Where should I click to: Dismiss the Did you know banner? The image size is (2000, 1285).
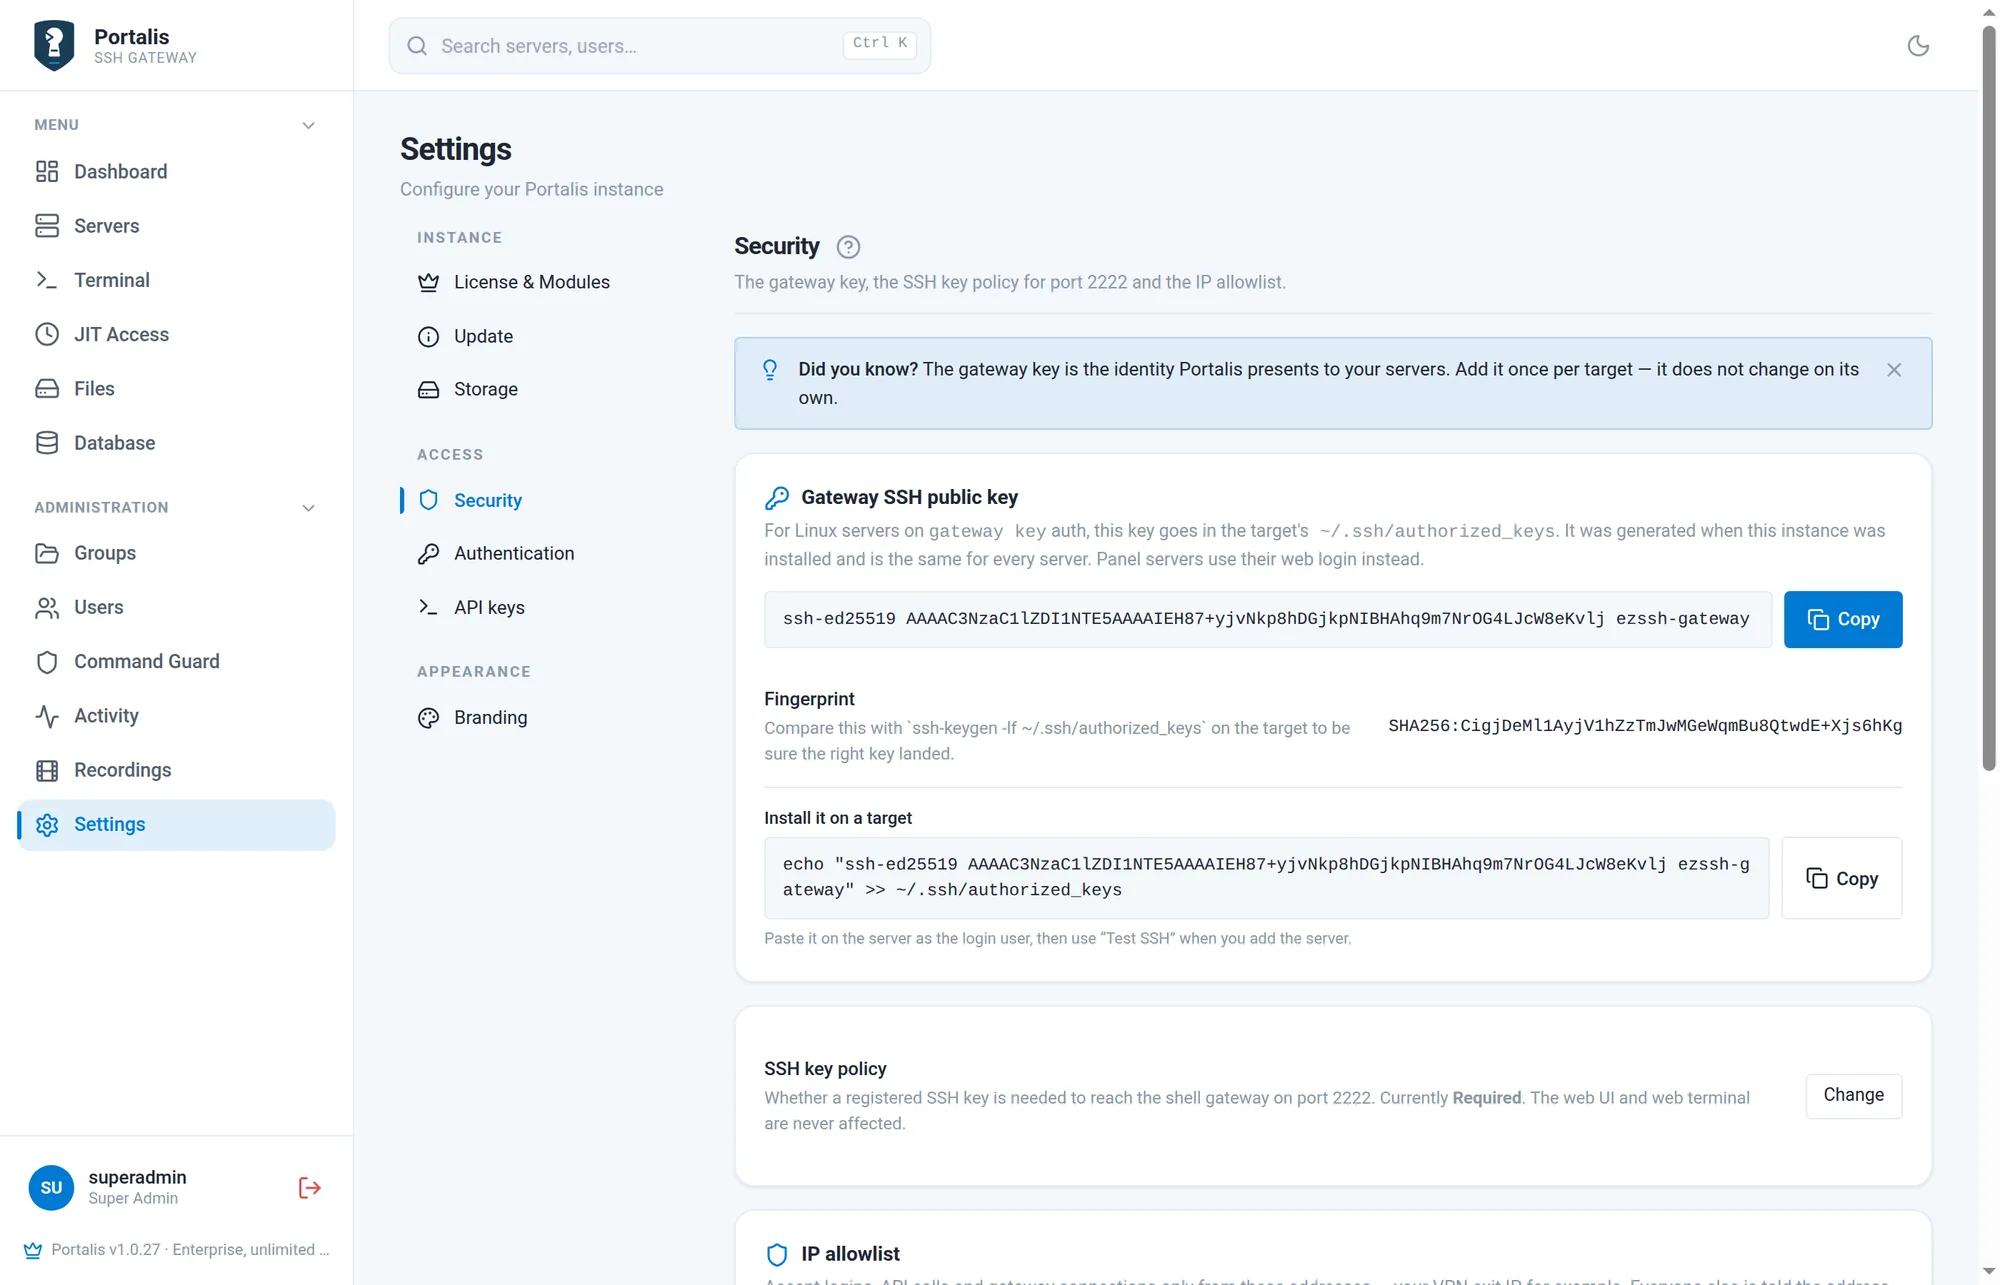(x=1894, y=370)
